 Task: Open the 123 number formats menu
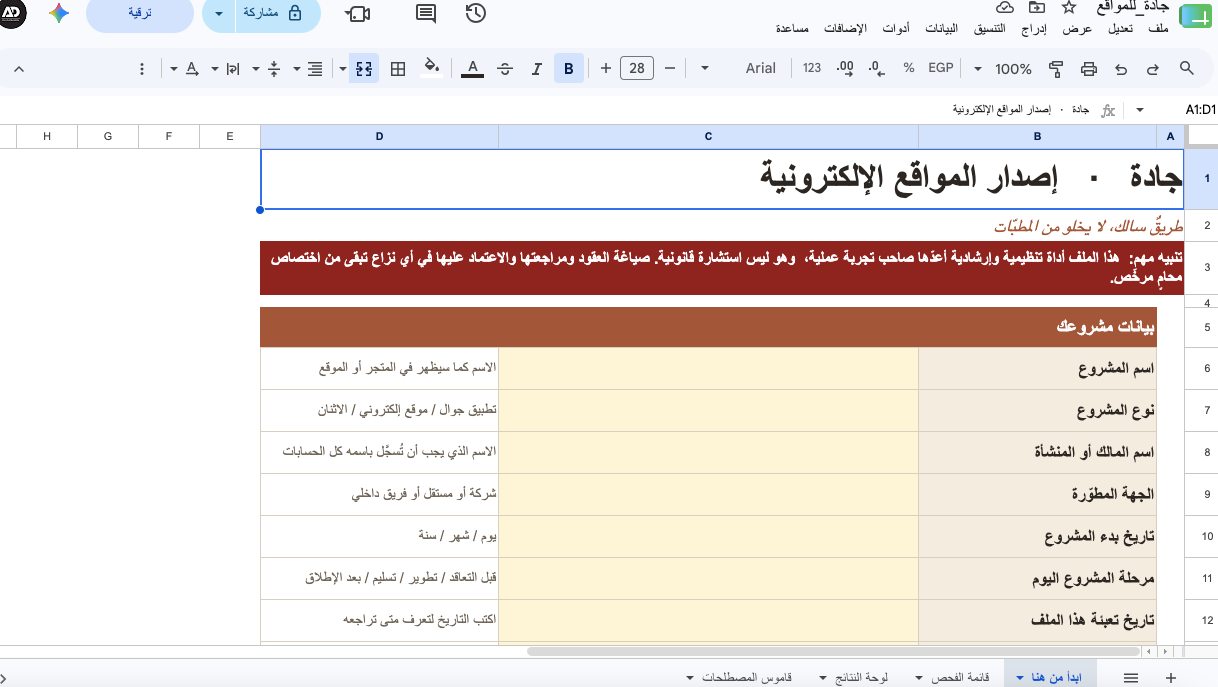coord(812,68)
